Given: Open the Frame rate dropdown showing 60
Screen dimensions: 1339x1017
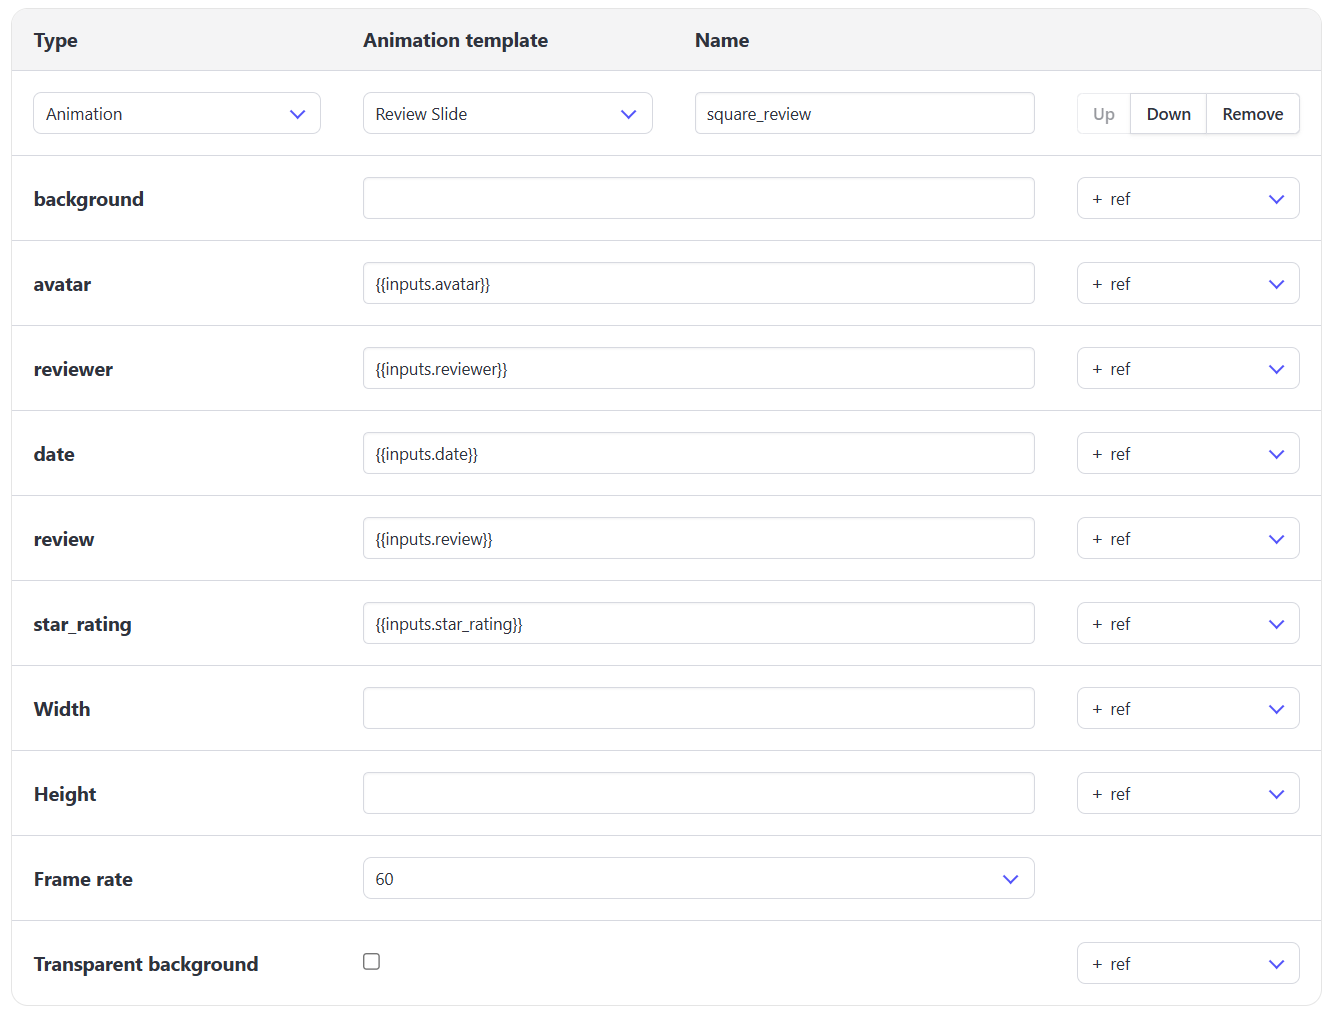Looking at the screenshot, I should tap(698, 878).
